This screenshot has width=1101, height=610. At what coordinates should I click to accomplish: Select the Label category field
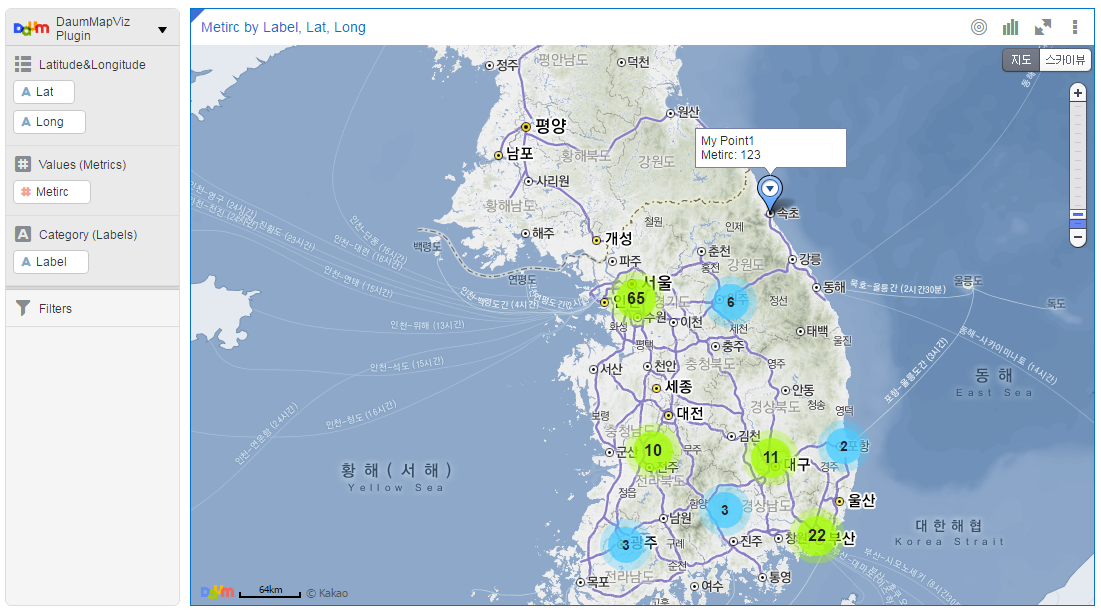(50, 262)
